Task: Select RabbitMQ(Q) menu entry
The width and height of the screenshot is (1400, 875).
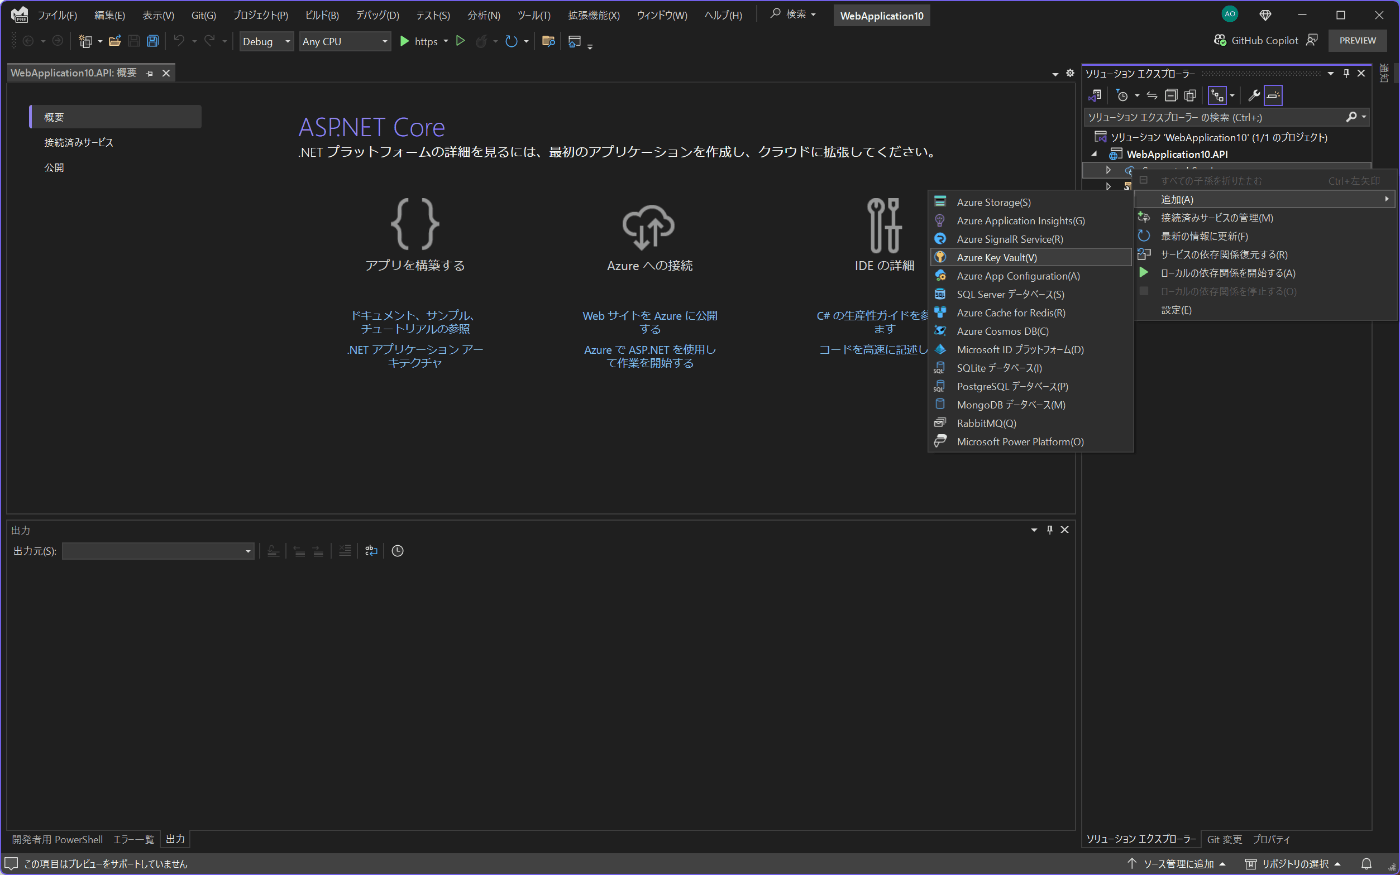Action: (x=1030, y=423)
